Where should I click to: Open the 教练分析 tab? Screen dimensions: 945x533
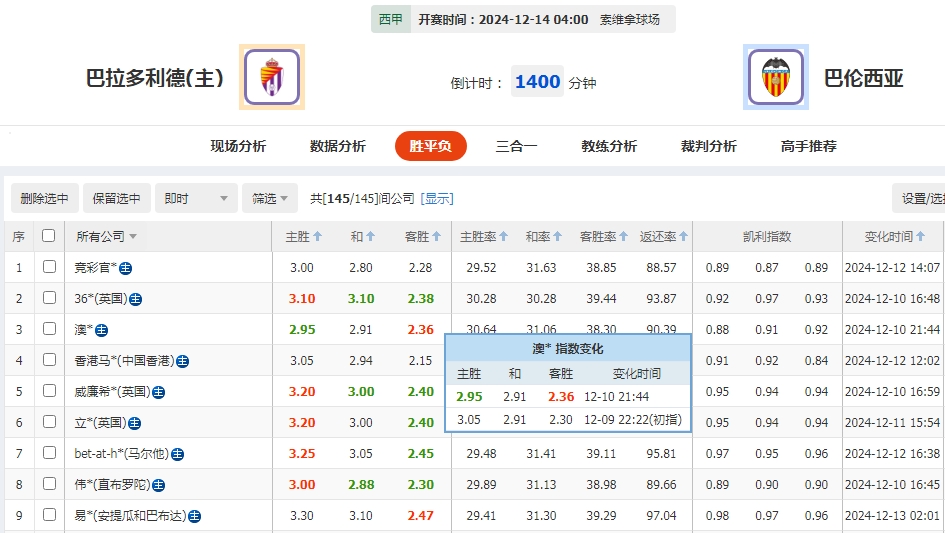click(x=609, y=146)
